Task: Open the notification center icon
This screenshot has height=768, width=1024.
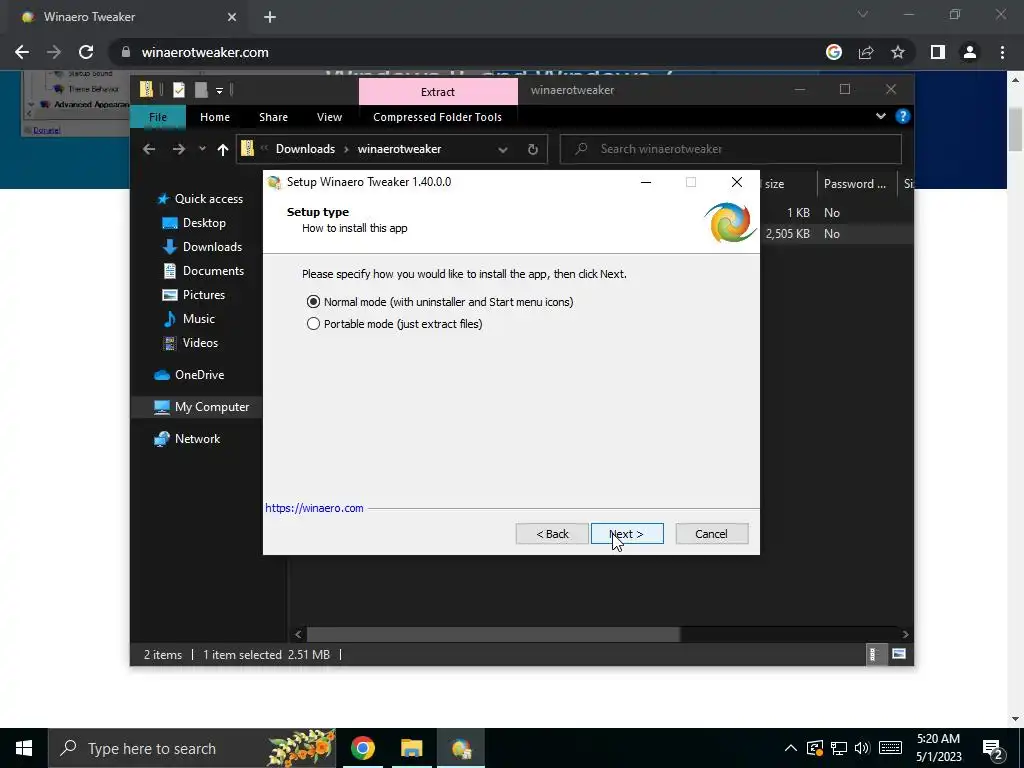Action: [993, 748]
